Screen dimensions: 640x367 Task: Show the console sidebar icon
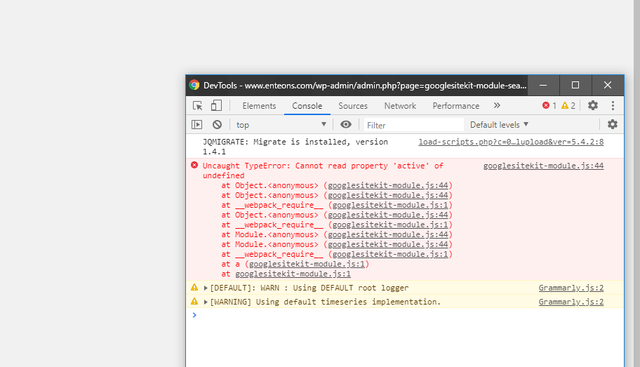[x=197, y=125]
